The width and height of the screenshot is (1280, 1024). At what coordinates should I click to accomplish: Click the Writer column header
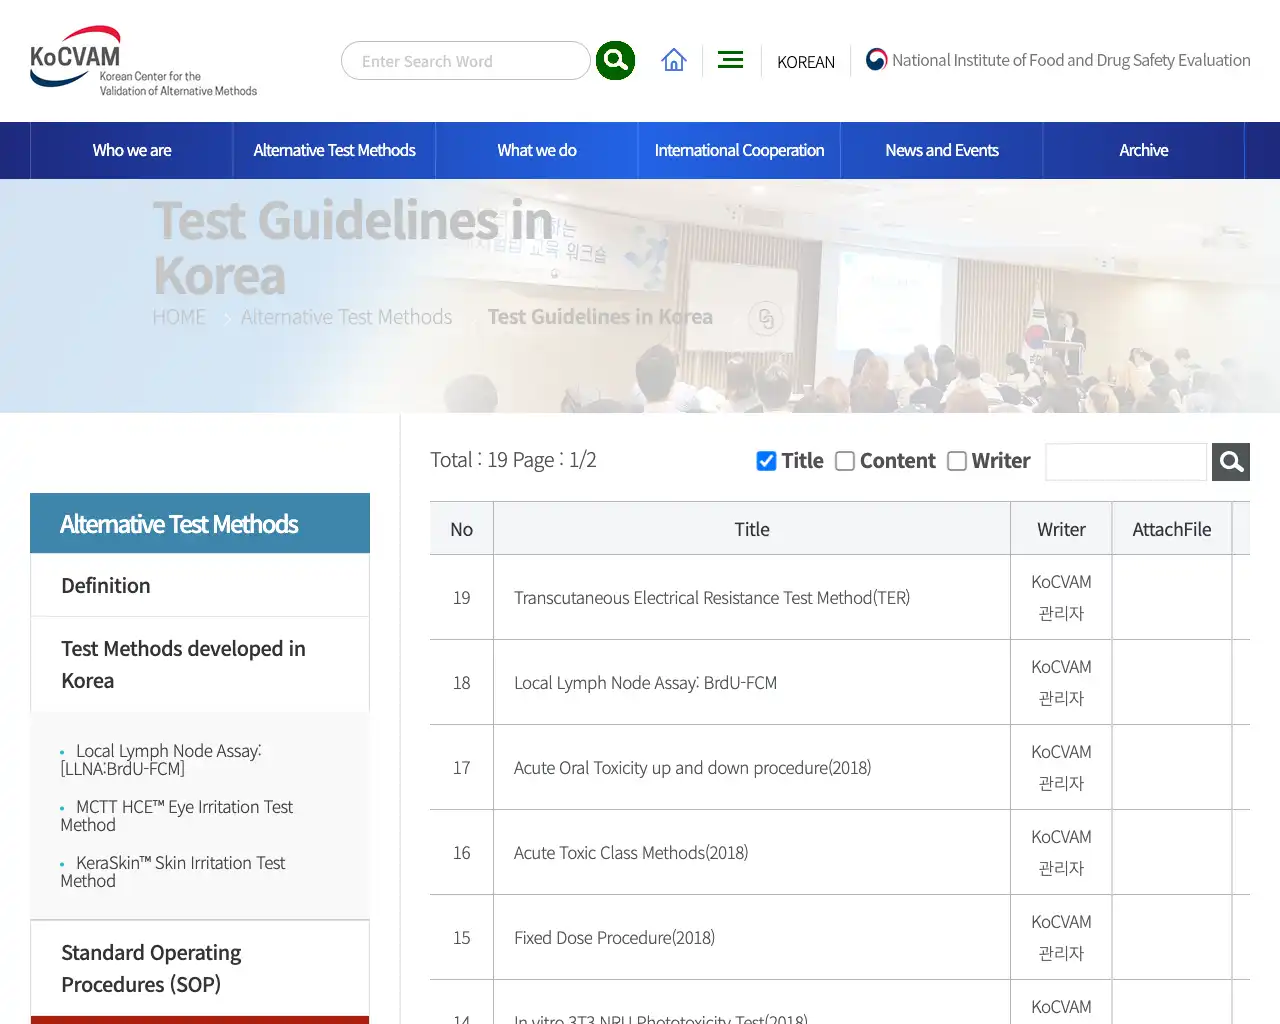tap(1061, 529)
